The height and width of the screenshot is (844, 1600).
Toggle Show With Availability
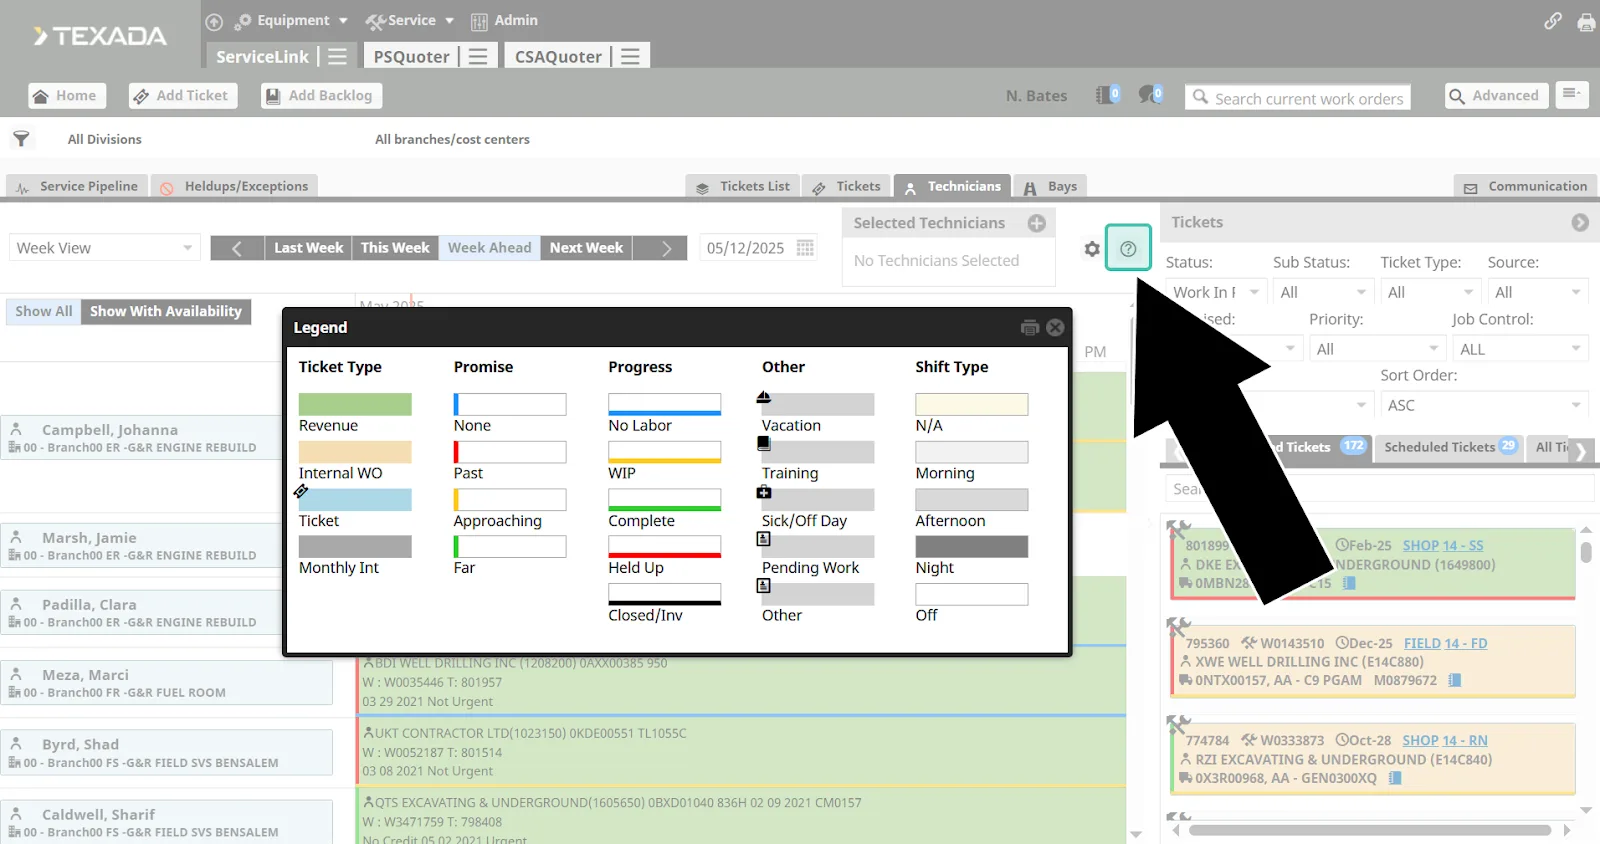click(166, 311)
